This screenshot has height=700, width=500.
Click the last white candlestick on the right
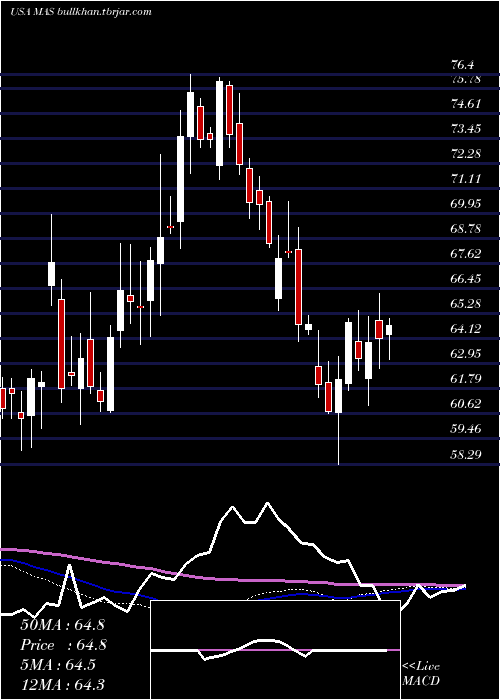click(x=389, y=330)
